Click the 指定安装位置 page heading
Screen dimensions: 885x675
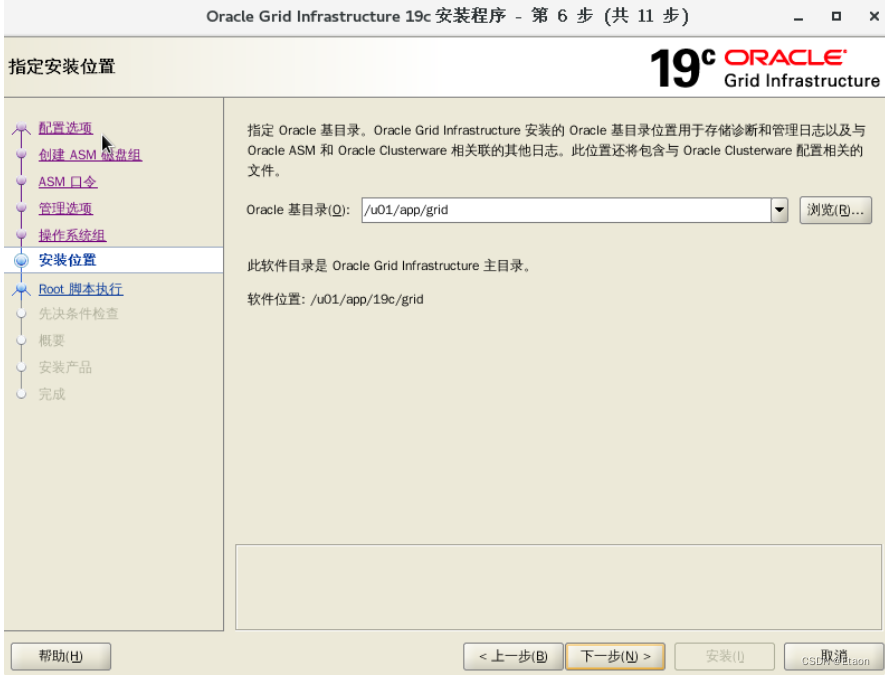[x=62, y=67]
